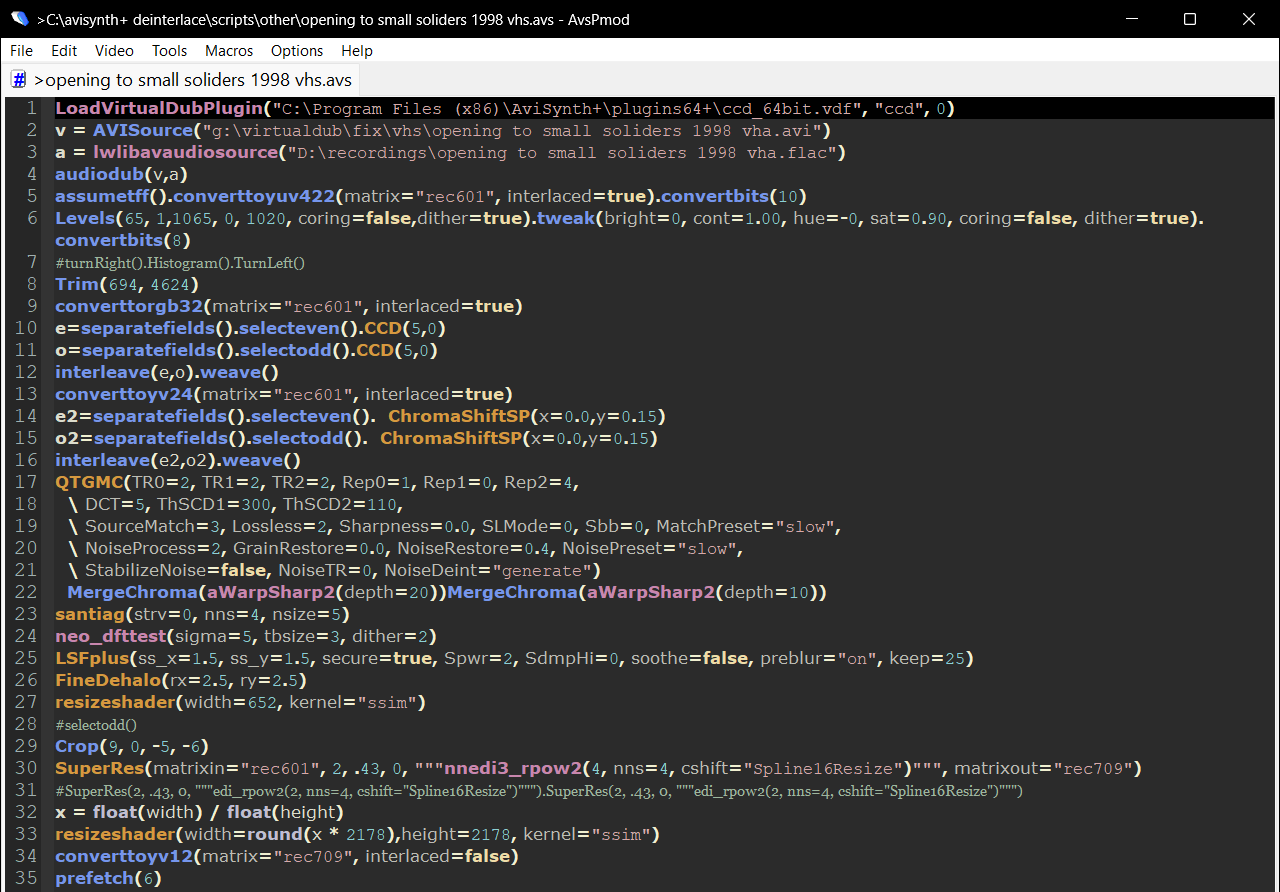Click line number 17 in the gutter

click(x=27, y=482)
